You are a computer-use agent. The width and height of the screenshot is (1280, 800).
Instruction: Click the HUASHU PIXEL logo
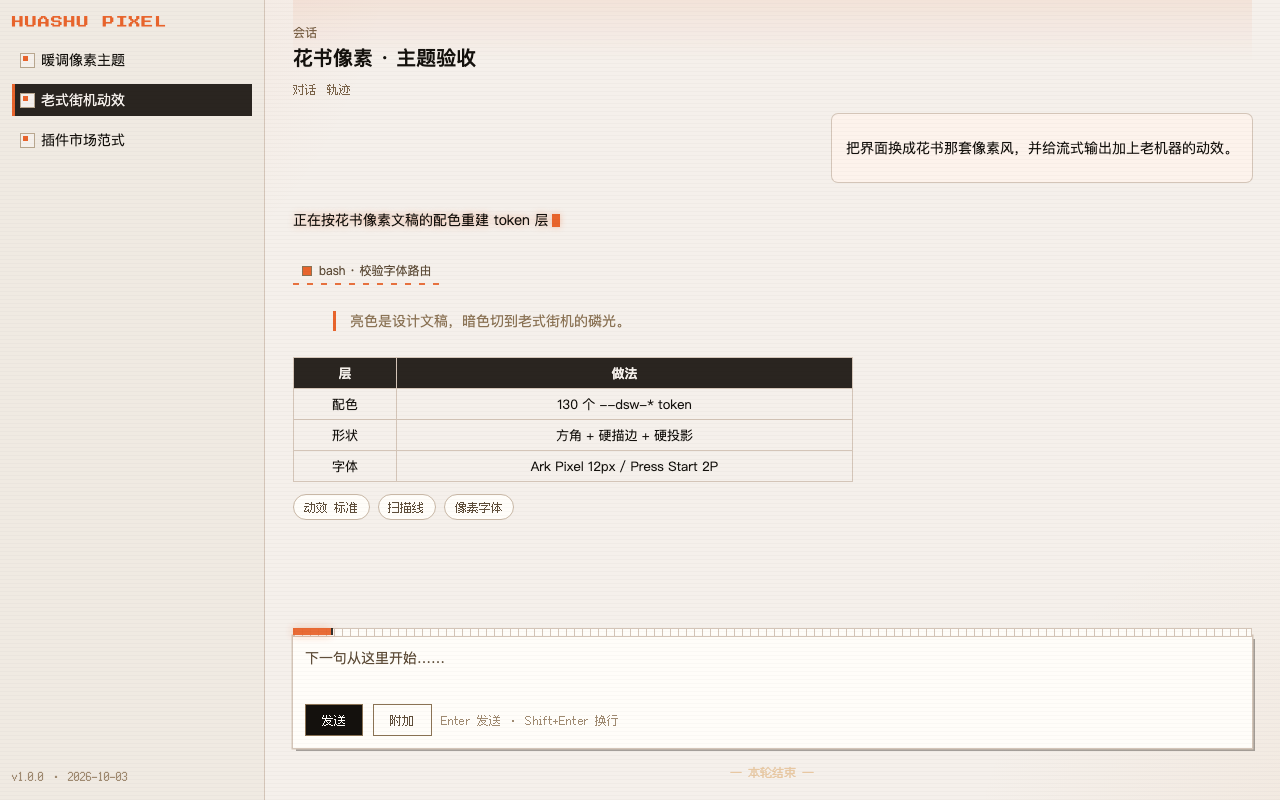pyautogui.click(x=89, y=21)
